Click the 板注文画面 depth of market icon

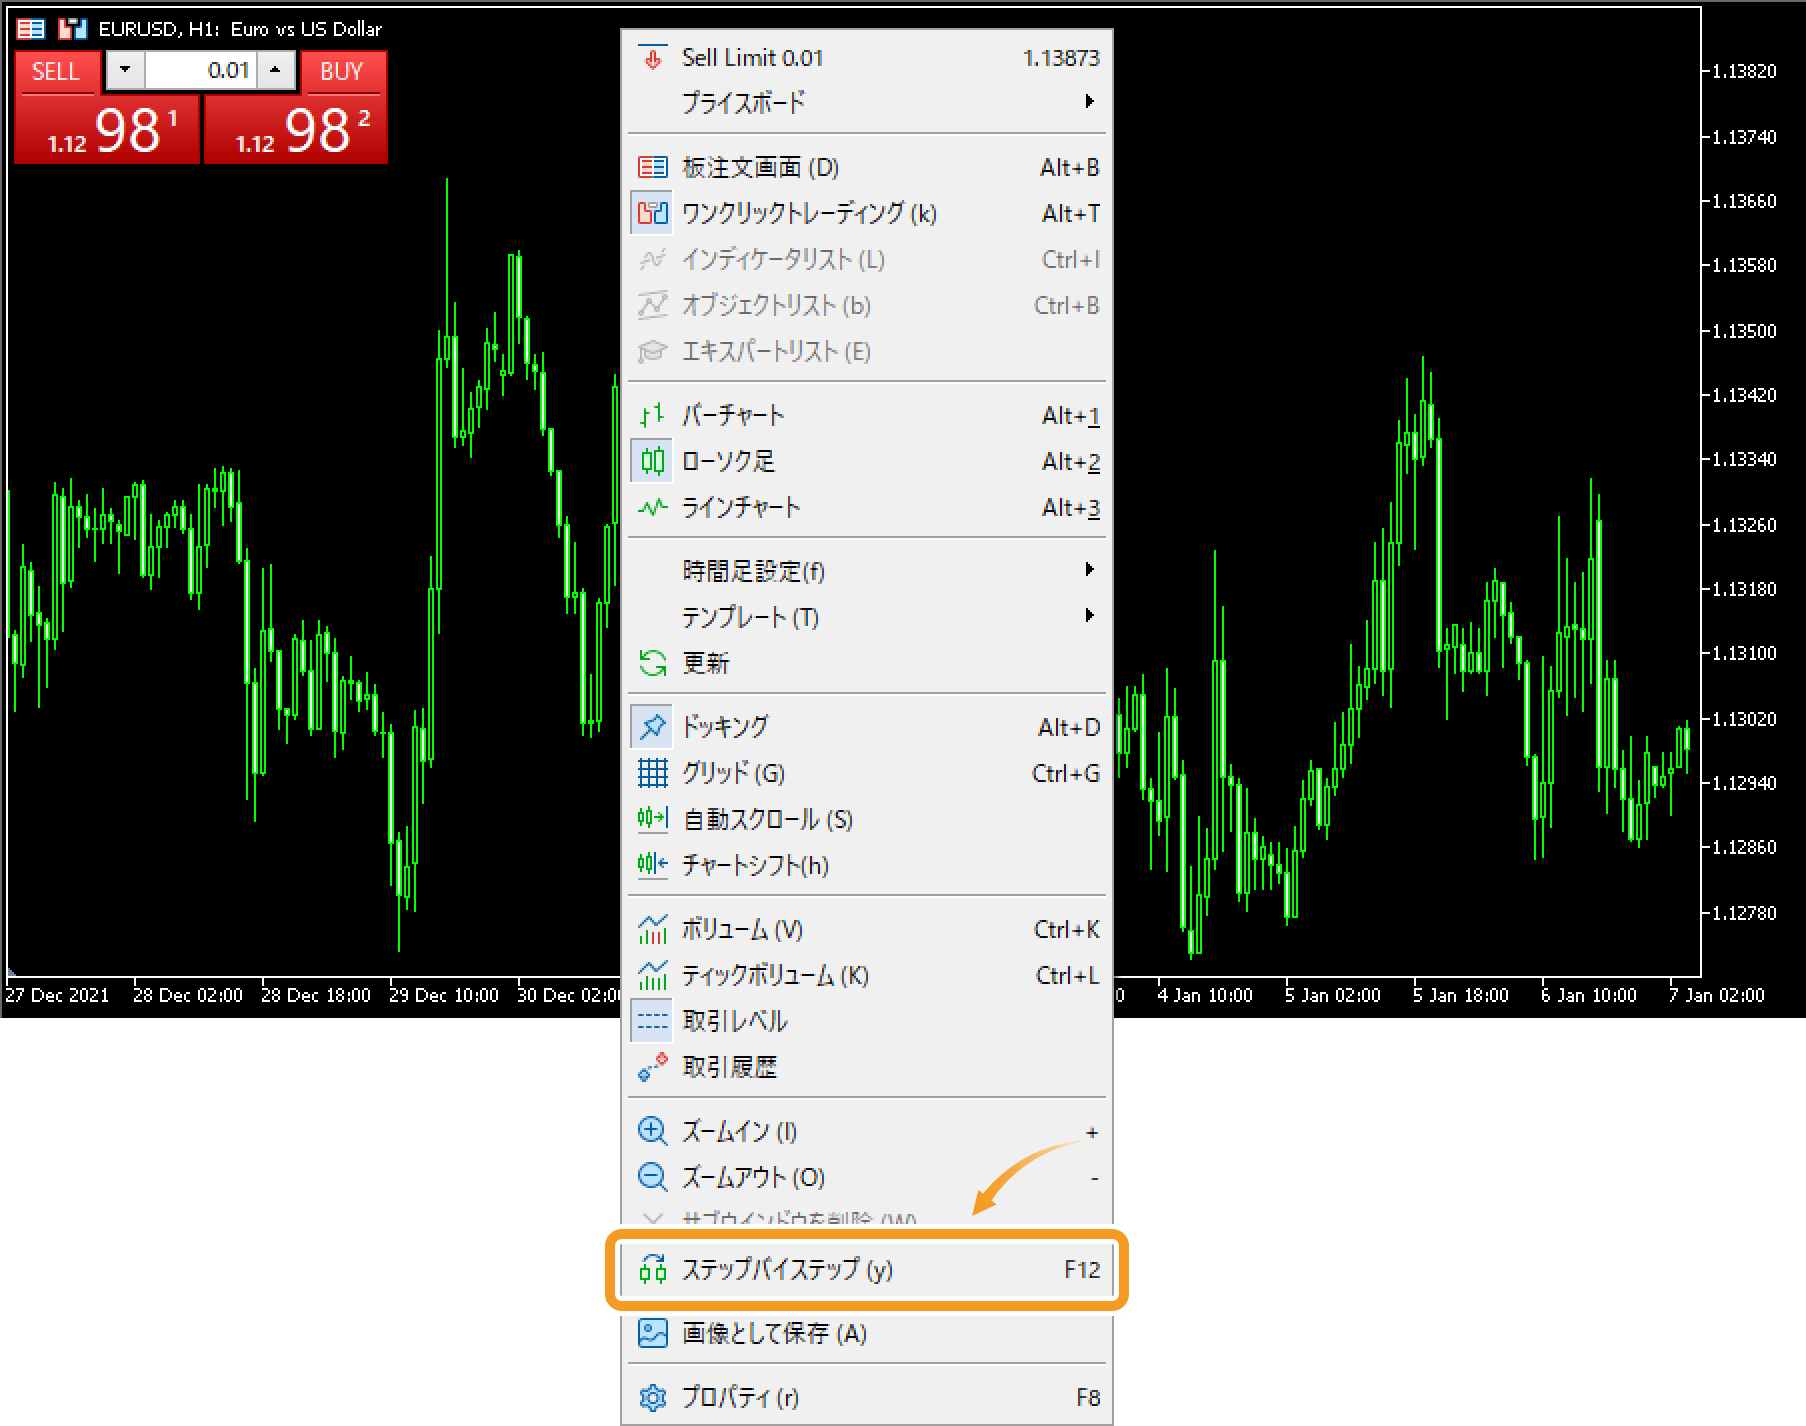[x=652, y=167]
